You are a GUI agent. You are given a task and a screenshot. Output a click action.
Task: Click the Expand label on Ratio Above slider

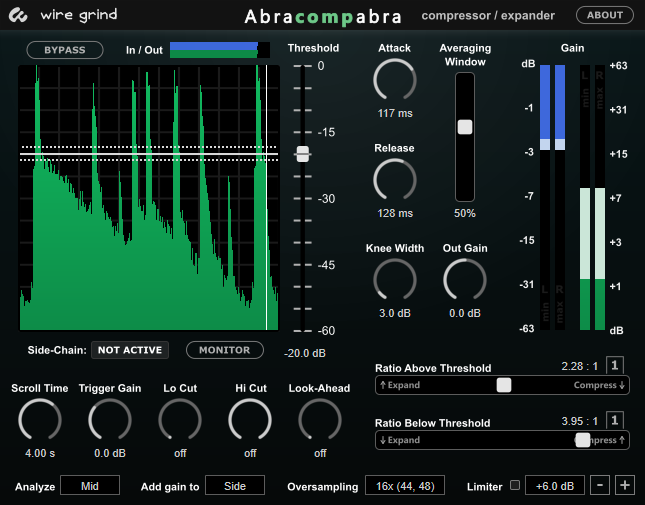click(x=400, y=385)
